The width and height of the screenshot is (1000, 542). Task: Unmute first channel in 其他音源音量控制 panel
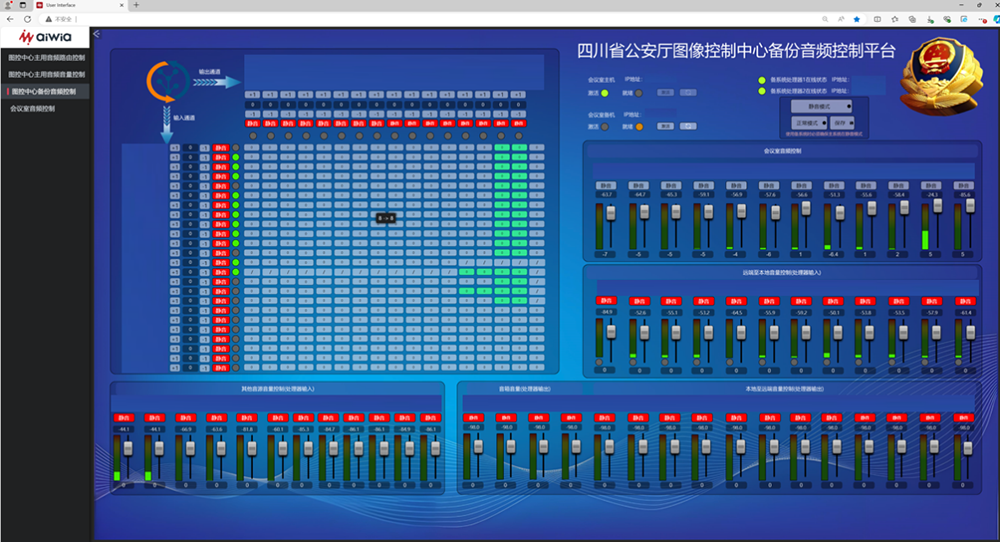pos(124,417)
